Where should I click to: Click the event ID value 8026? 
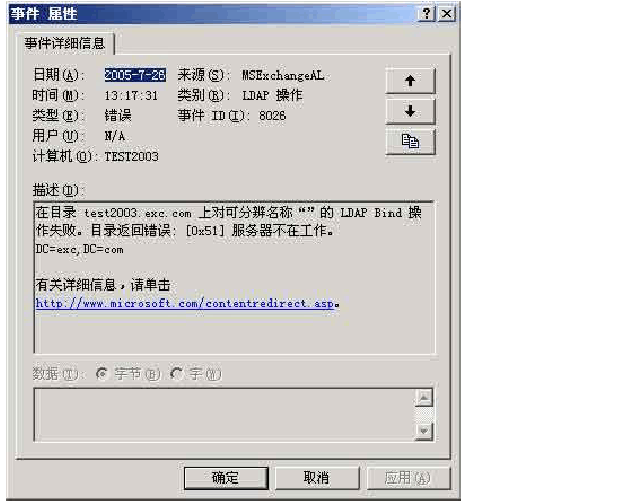click(x=271, y=115)
